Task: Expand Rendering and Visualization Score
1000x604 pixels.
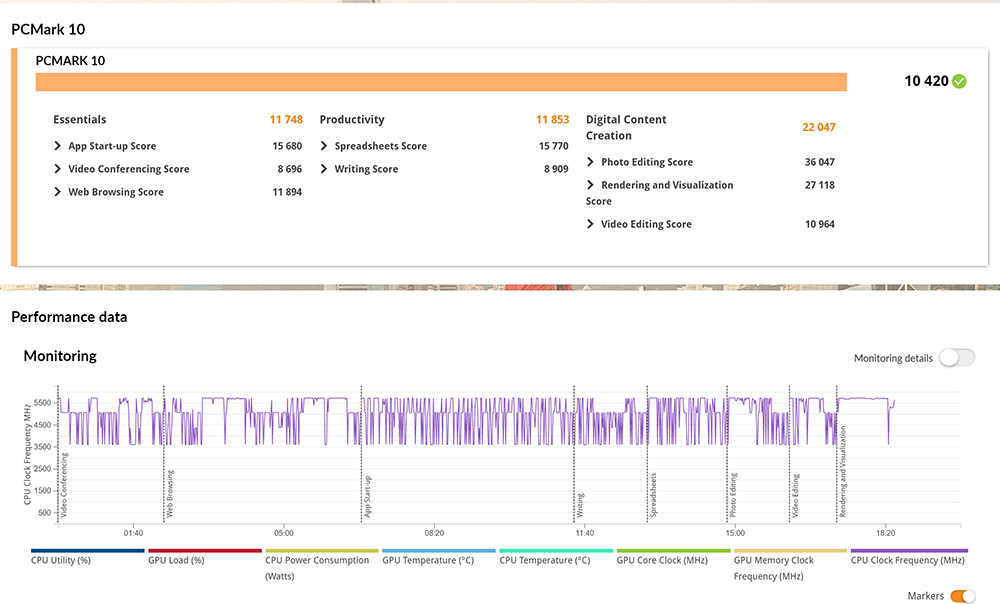Action: [x=591, y=185]
